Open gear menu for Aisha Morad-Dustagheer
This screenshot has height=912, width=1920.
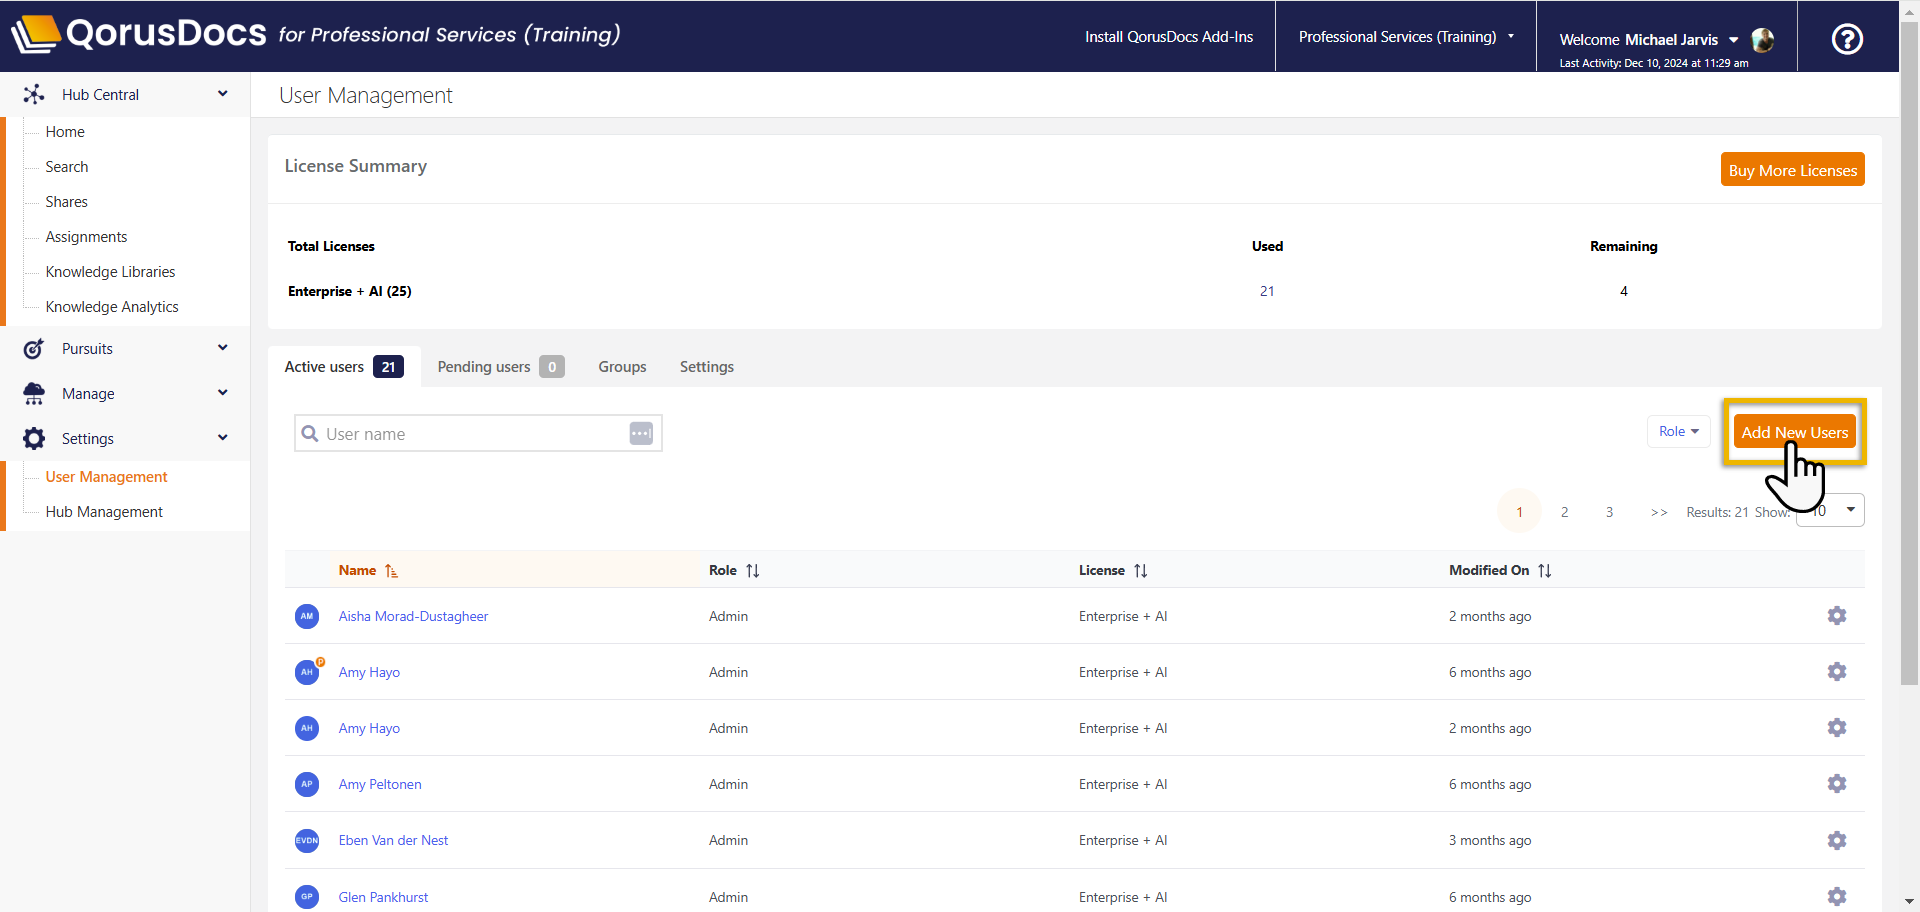click(x=1837, y=616)
